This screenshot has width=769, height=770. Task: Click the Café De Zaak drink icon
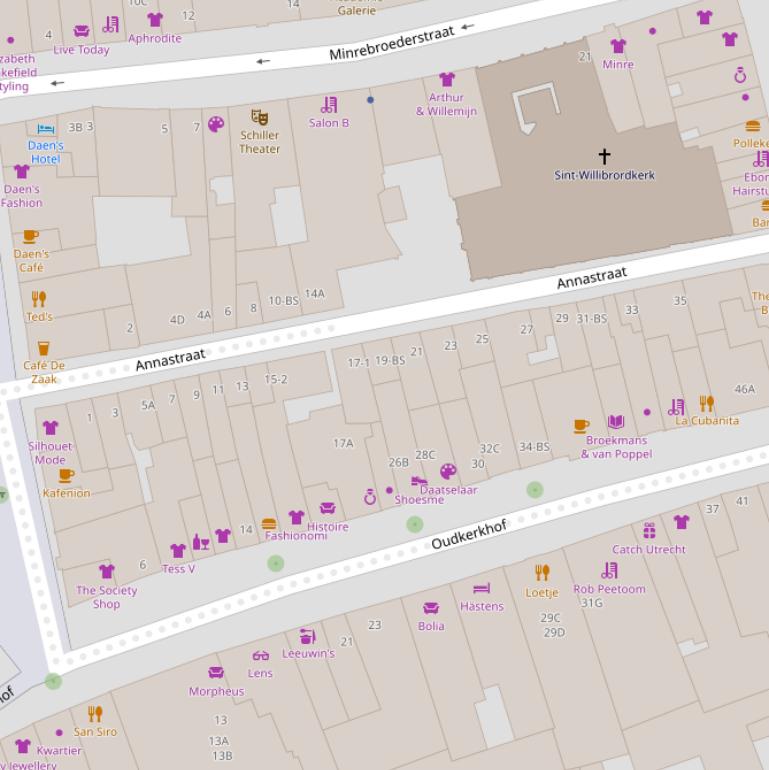(x=43, y=349)
